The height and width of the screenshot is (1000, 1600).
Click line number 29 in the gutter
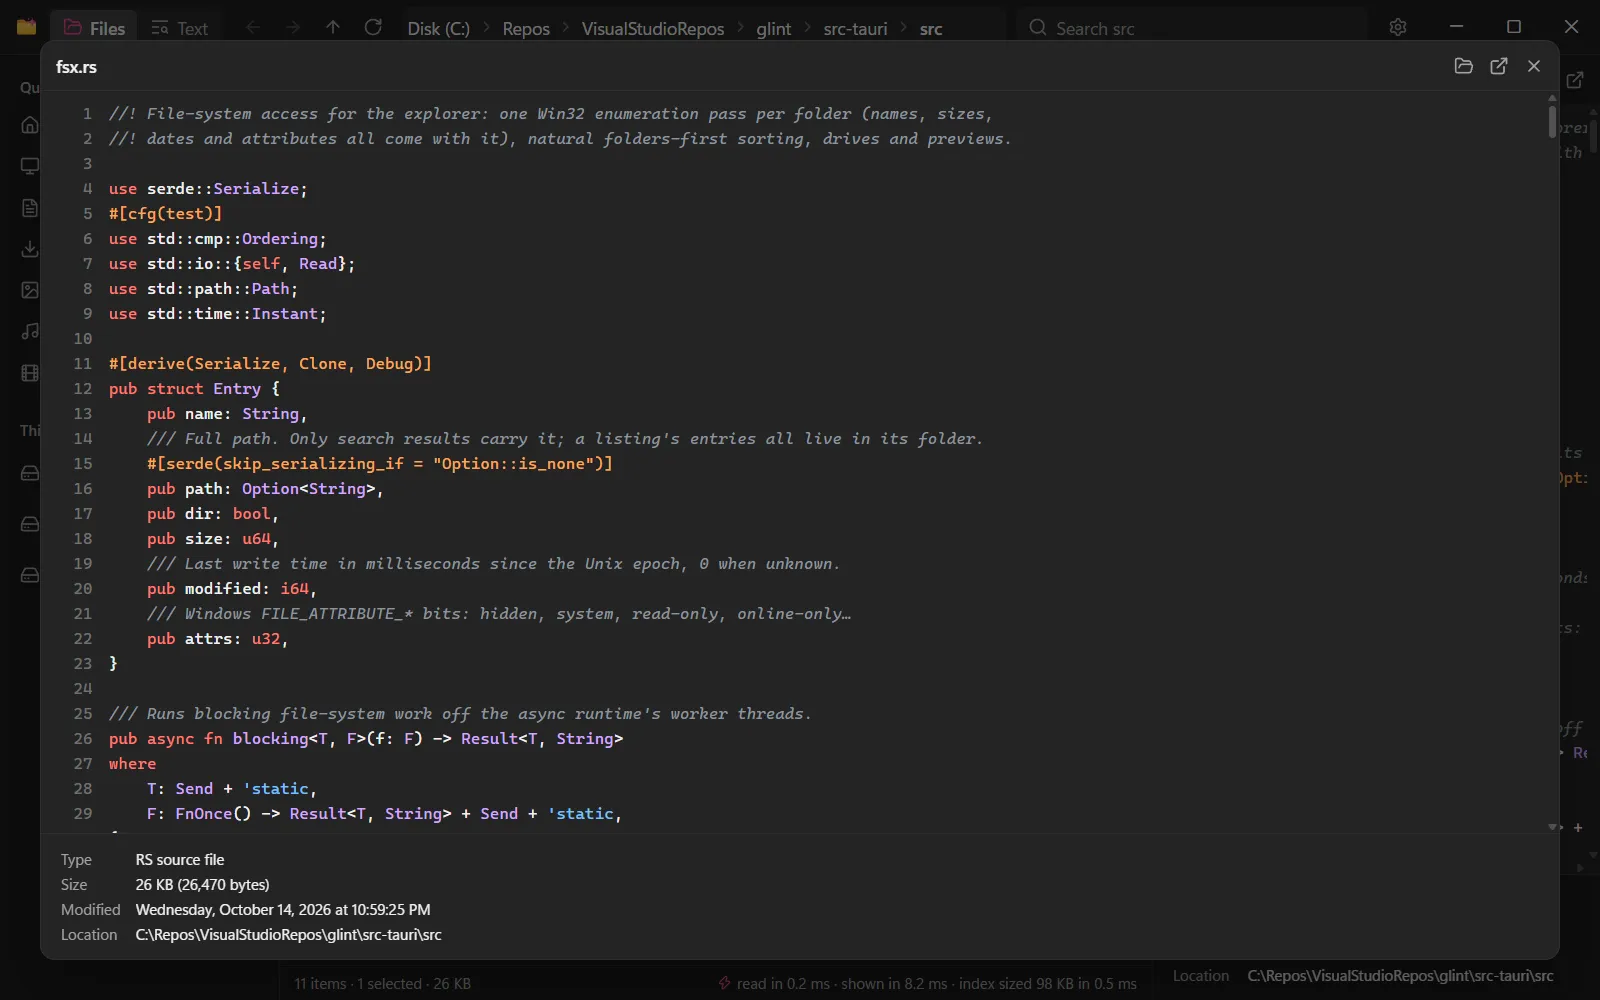[x=83, y=814]
